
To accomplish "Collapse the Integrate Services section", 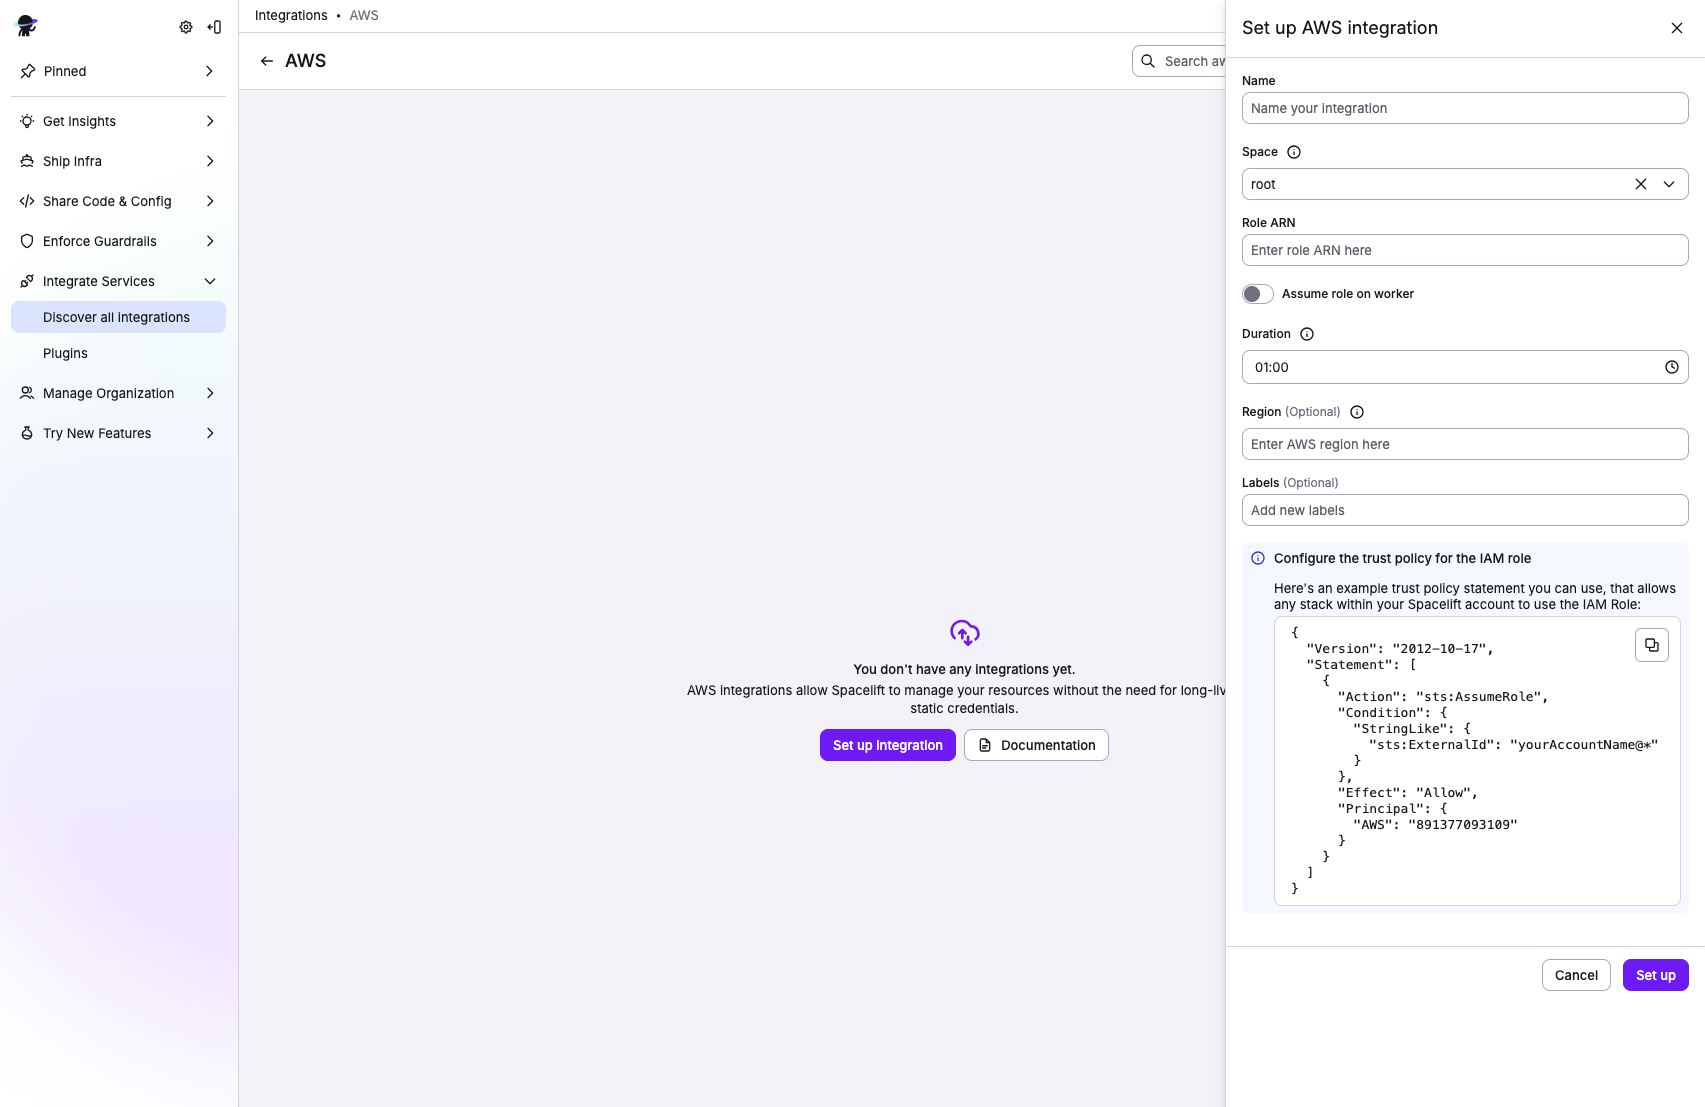I will click(x=210, y=281).
